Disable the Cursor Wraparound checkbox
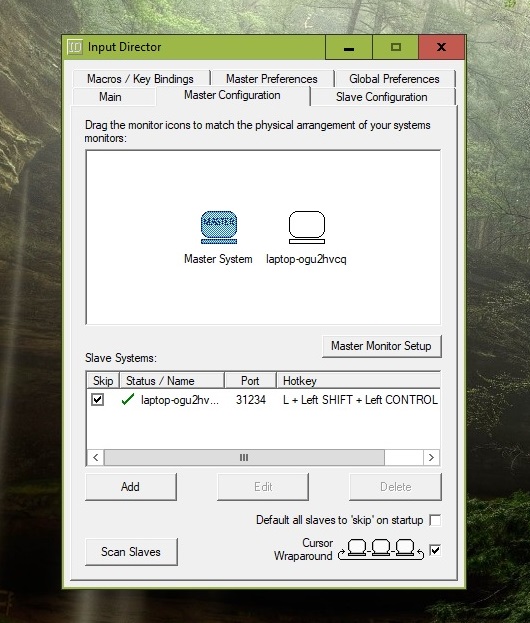This screenshot has width=530, height=623. 435,550
